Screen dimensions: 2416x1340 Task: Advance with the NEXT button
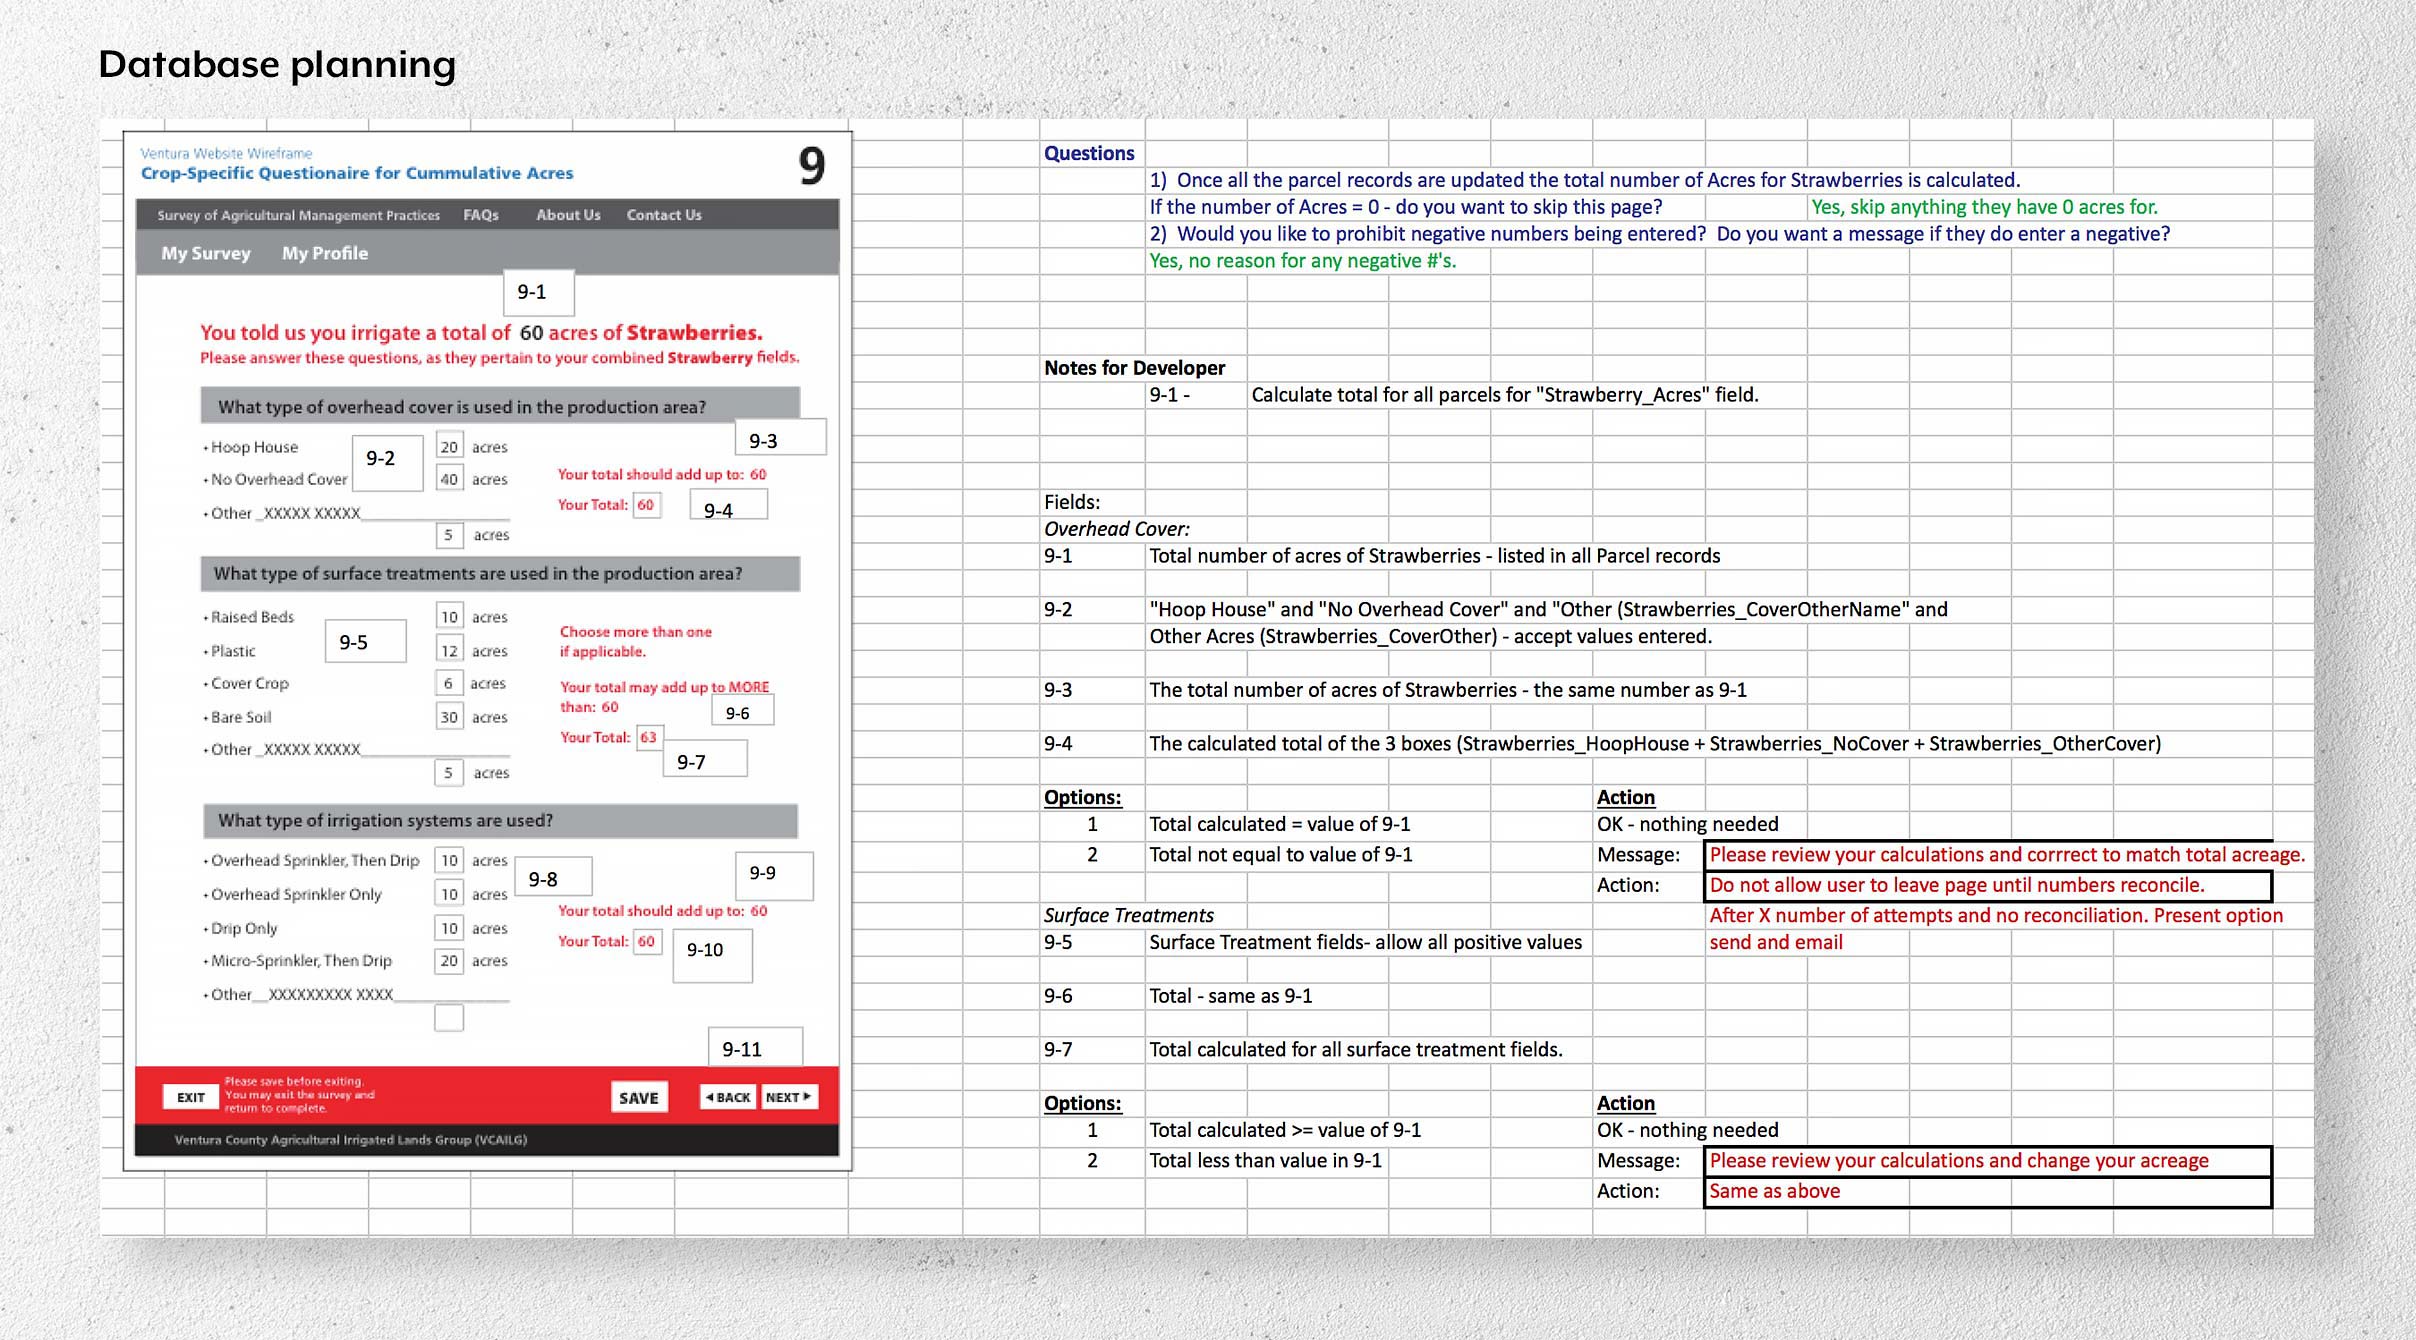pos(789,1097)
